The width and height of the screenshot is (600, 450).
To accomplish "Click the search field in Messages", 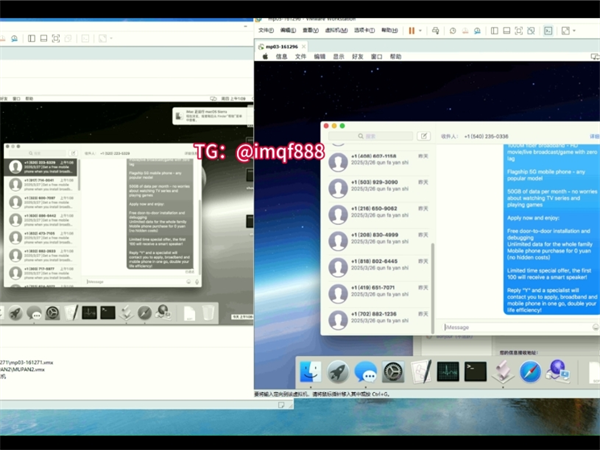I will pyautogui.click(x=370, y=136).
